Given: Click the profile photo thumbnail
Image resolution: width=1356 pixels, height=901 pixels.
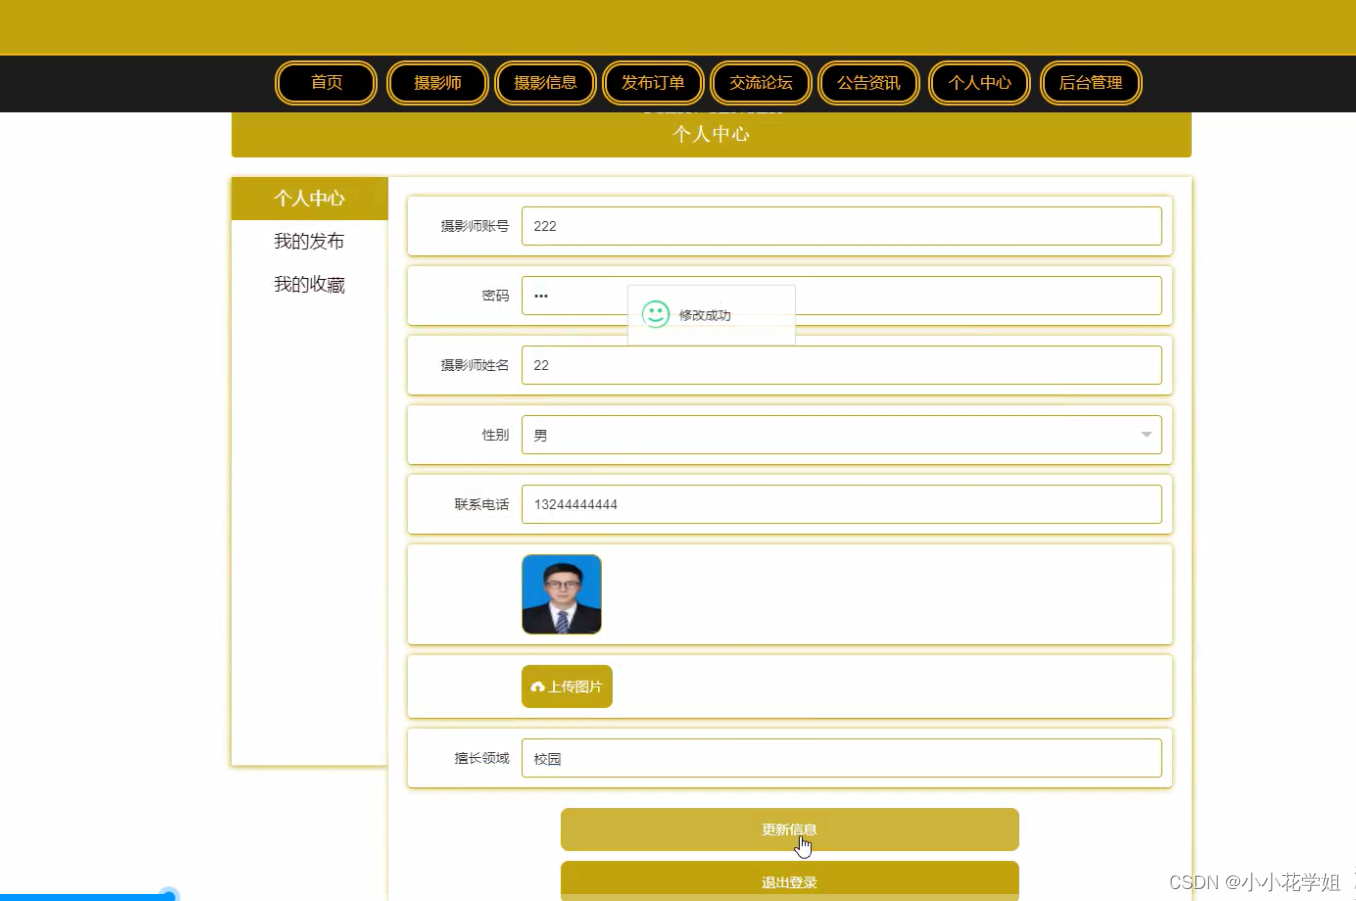Looking at the screenshot, I should click(561, 593).
